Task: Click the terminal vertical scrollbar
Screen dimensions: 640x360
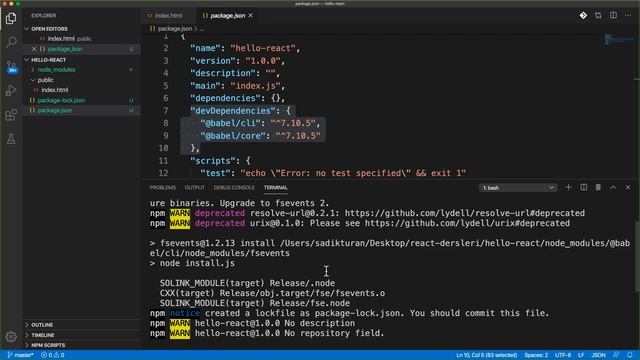Action: tap(637, 256)
